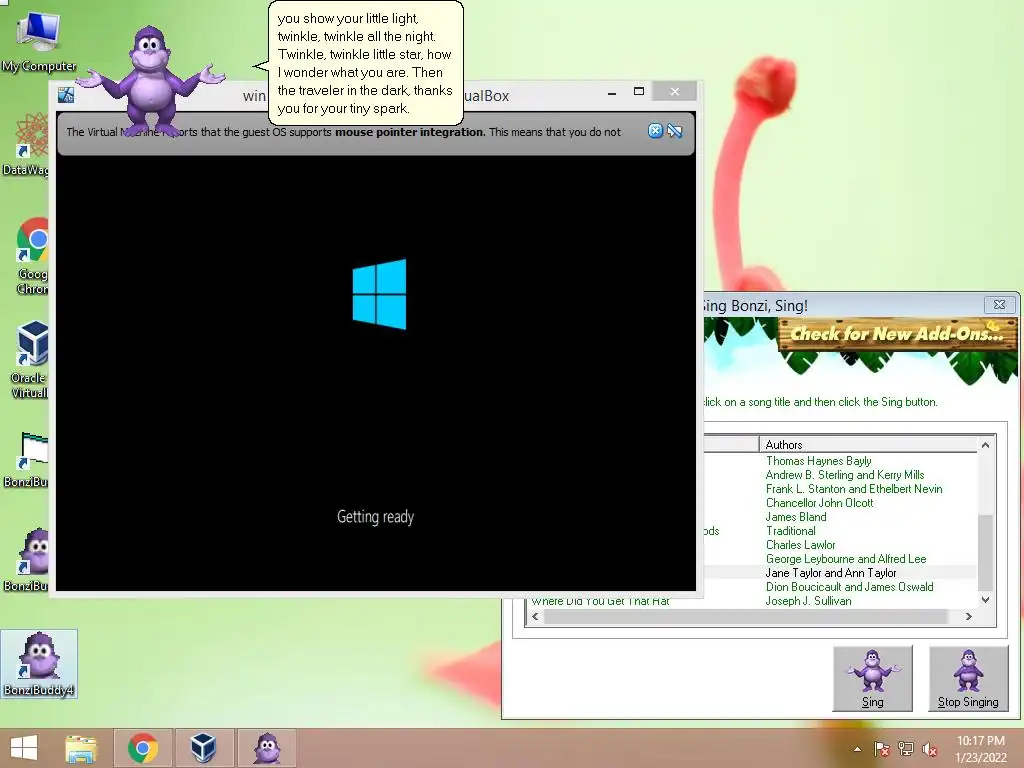1024x768 pixels.
Task: Show hidden tray icons arrow
Action: tap(857, 749)
